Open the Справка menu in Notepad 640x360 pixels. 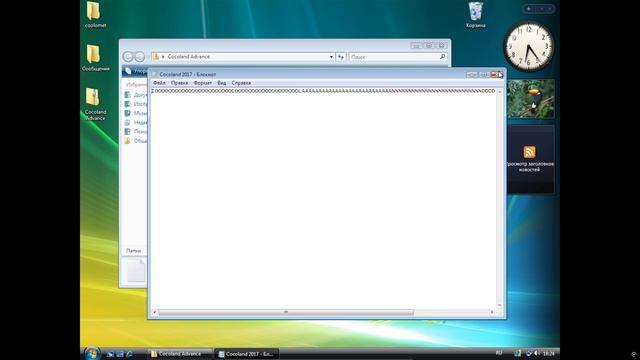[x=241, y=83]
